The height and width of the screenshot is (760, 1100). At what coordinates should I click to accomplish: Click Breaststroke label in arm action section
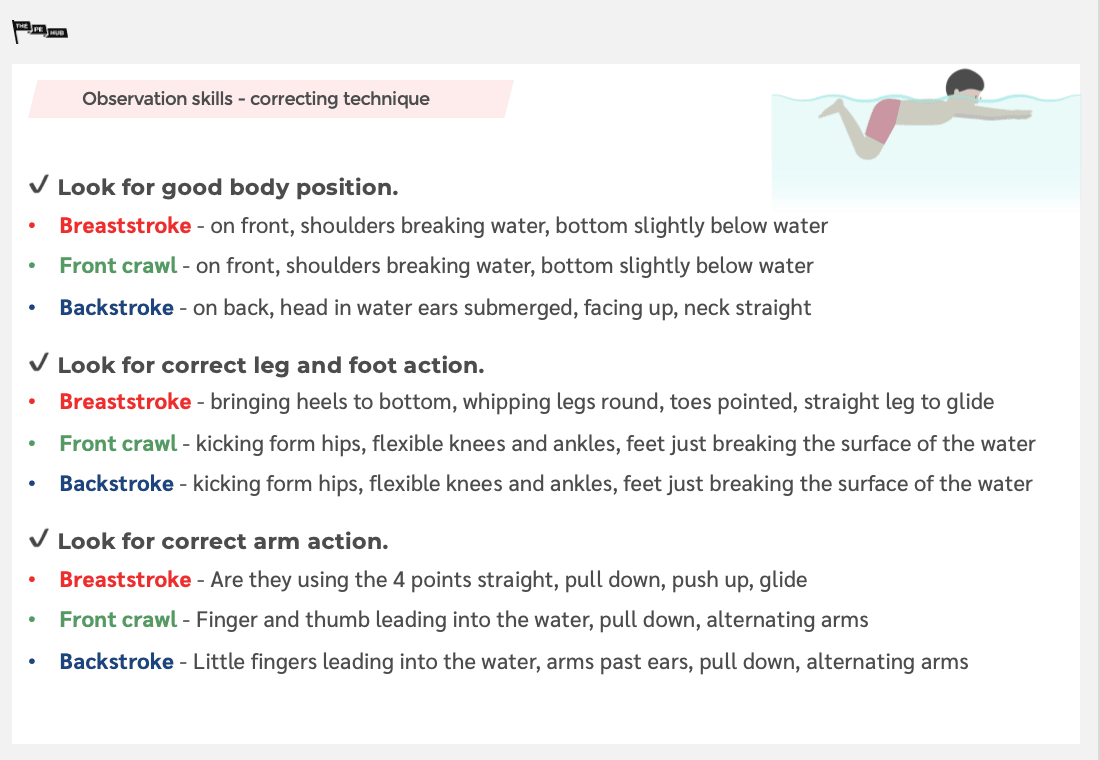[125, 580]
